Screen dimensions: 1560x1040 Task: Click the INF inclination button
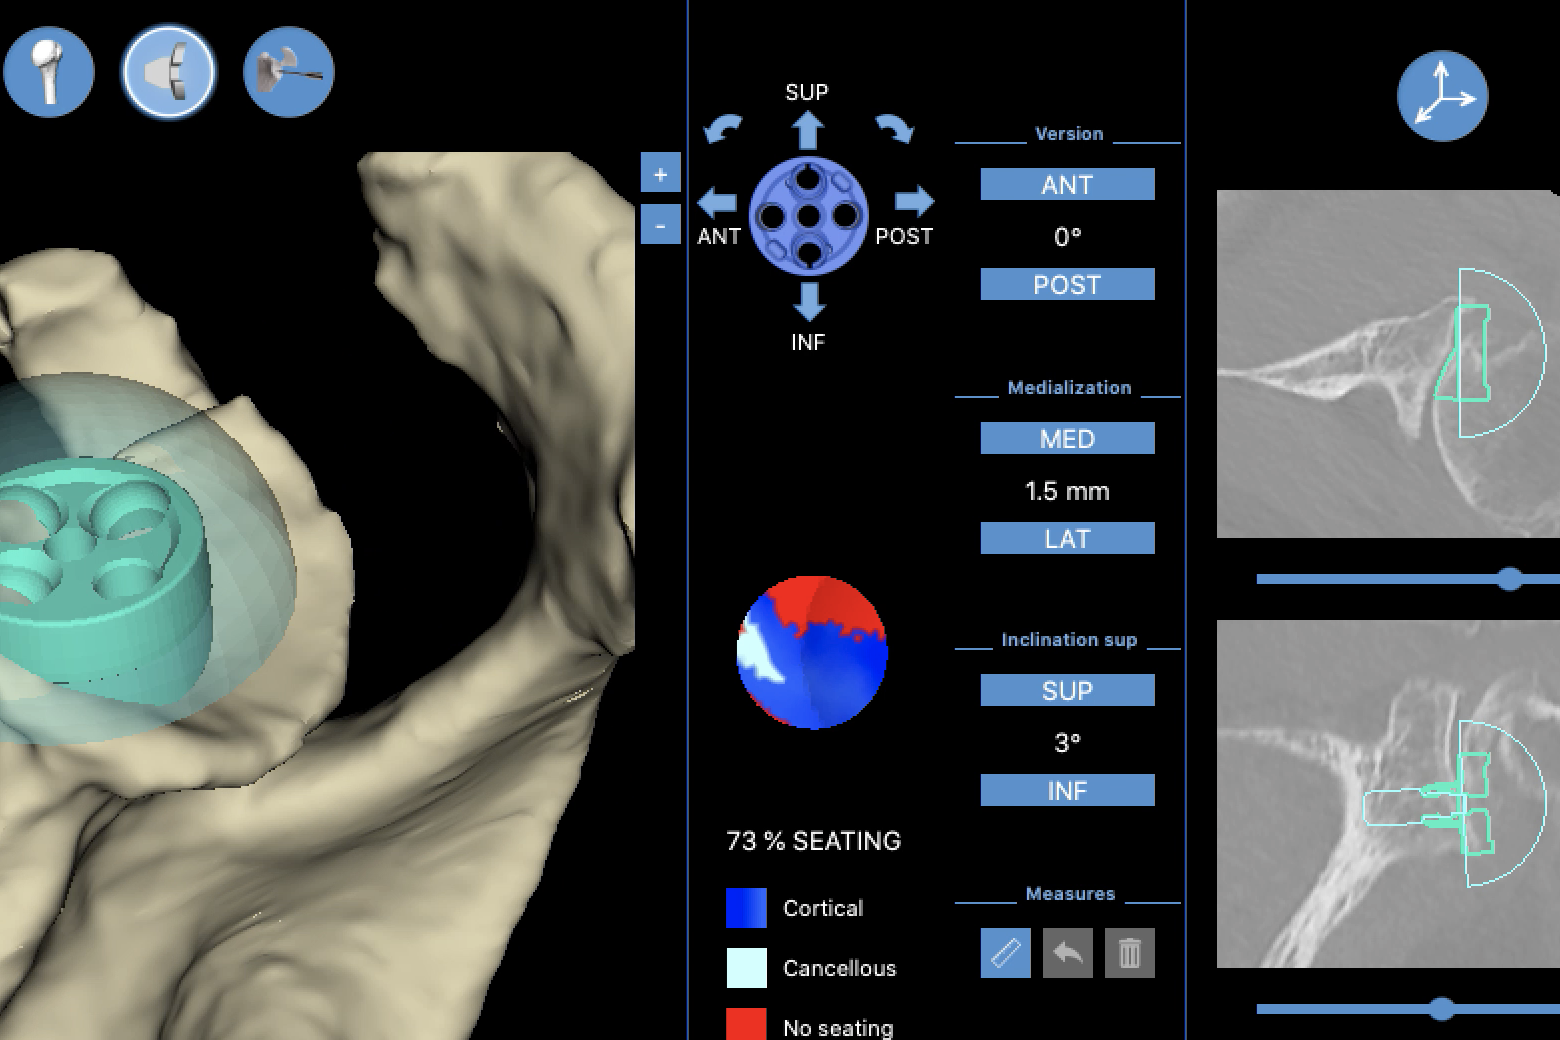coord(1067,791)
